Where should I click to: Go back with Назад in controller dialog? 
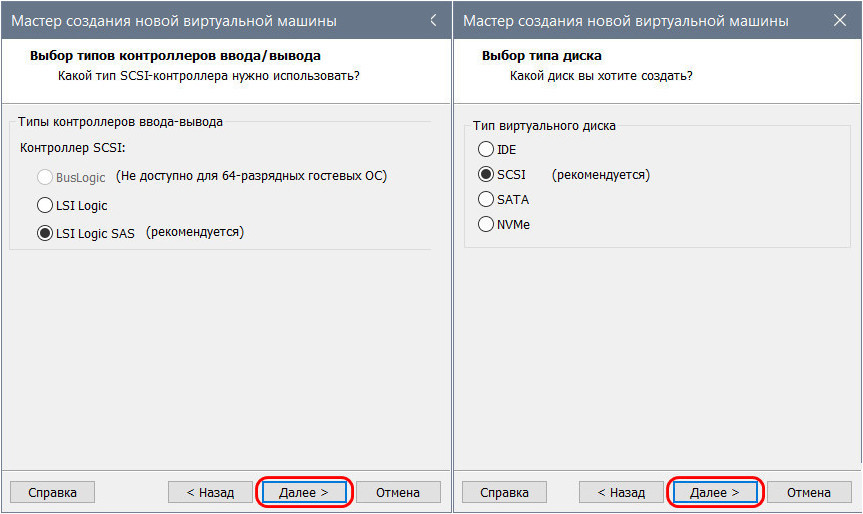209,492
